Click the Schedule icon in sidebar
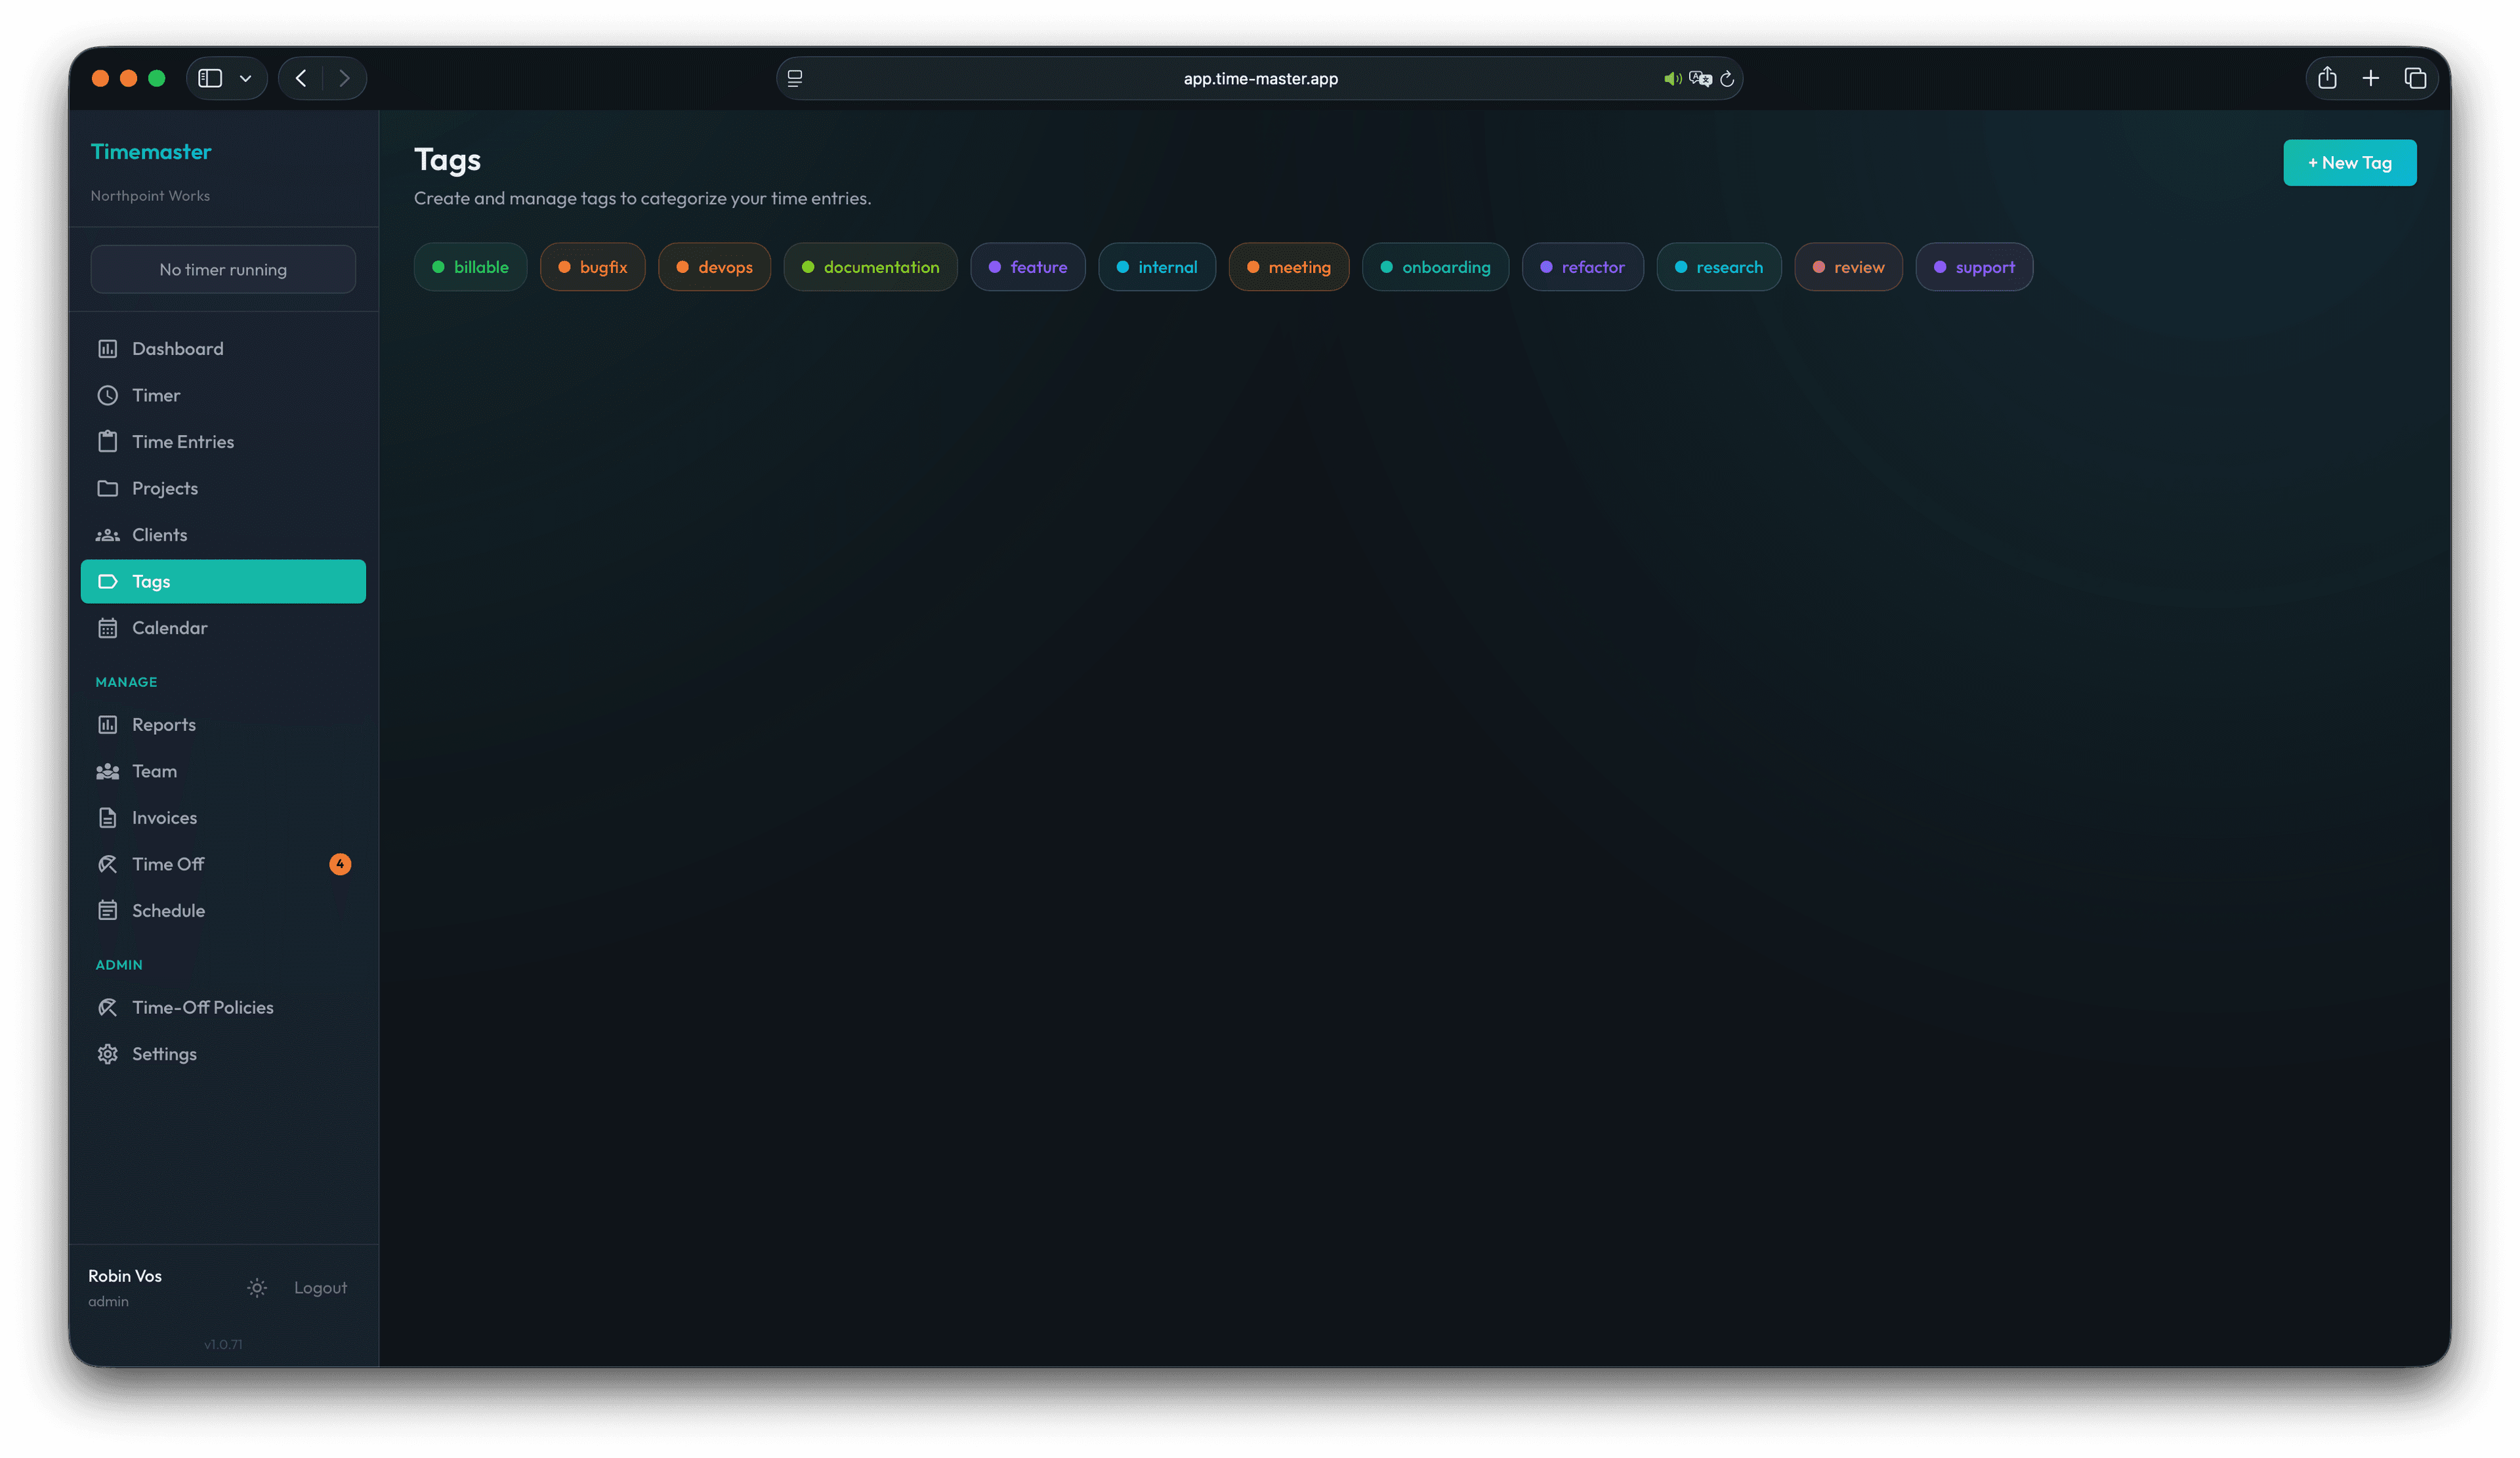2520x1458 pixels. (107, 911)
